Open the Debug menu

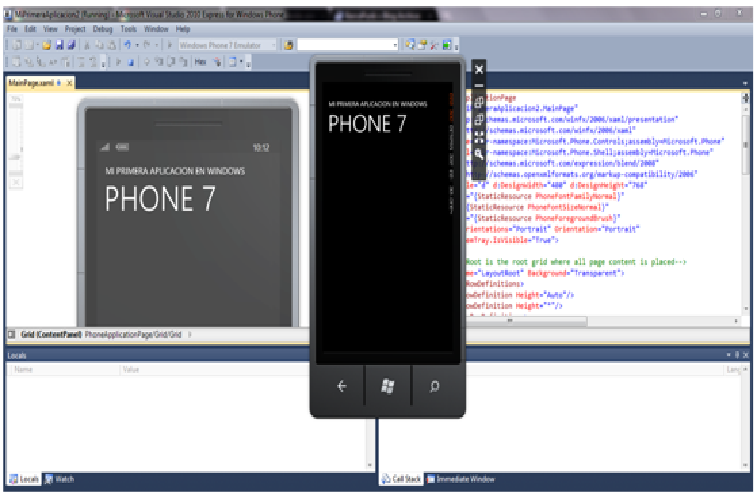click(x=103, y=29)
